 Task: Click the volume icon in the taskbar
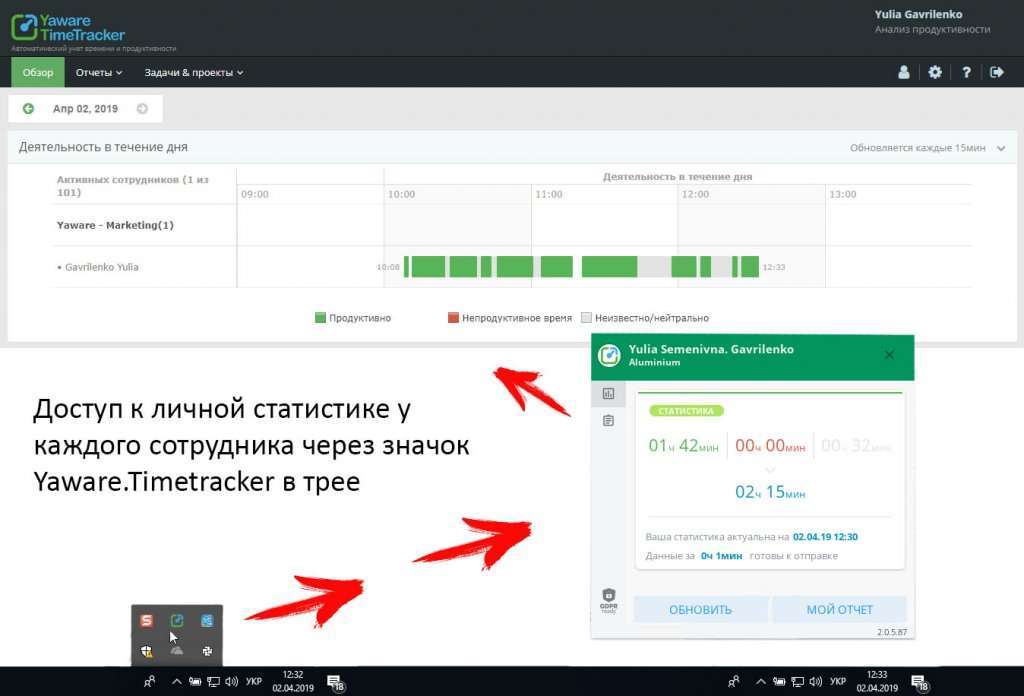pyautogui.click(x=232, y=683)
